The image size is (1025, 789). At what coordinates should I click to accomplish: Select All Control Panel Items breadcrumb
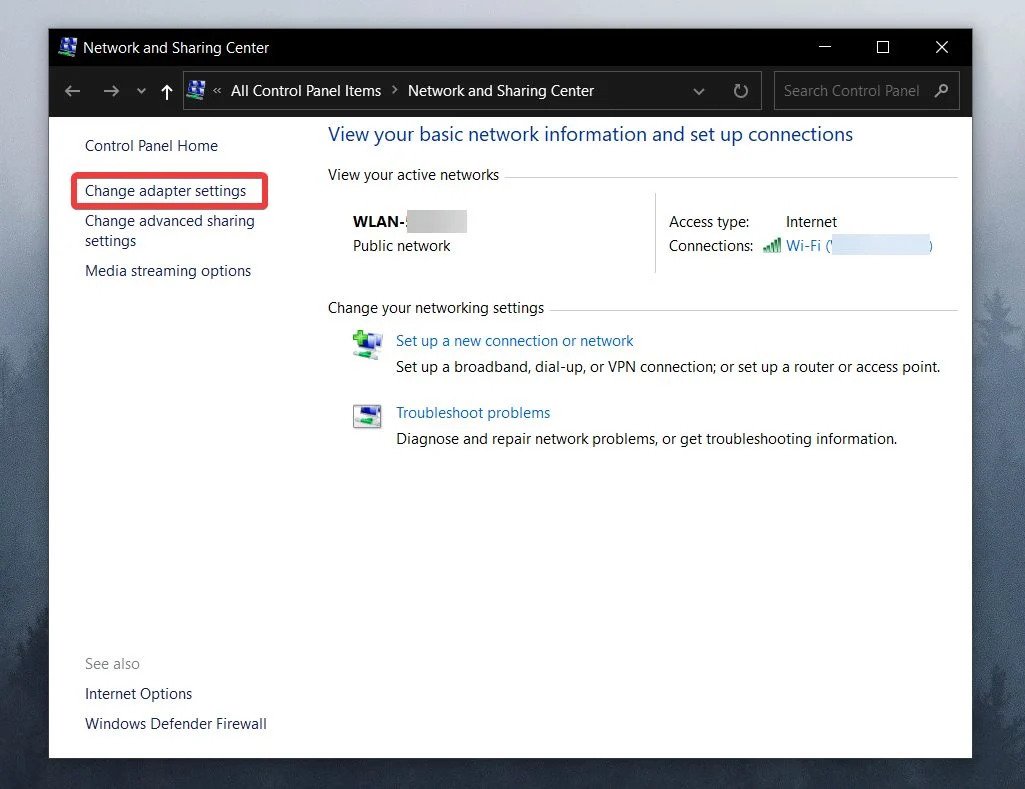(306, 91)
